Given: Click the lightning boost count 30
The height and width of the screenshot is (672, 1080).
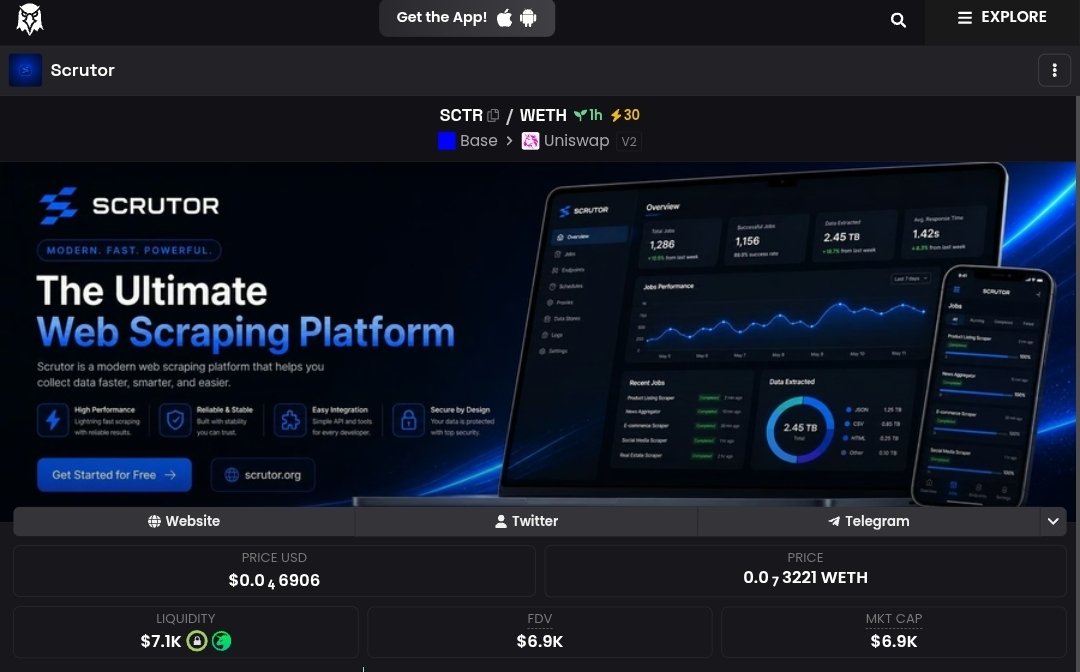Looking at the screenshot, I should coord(625,115).
